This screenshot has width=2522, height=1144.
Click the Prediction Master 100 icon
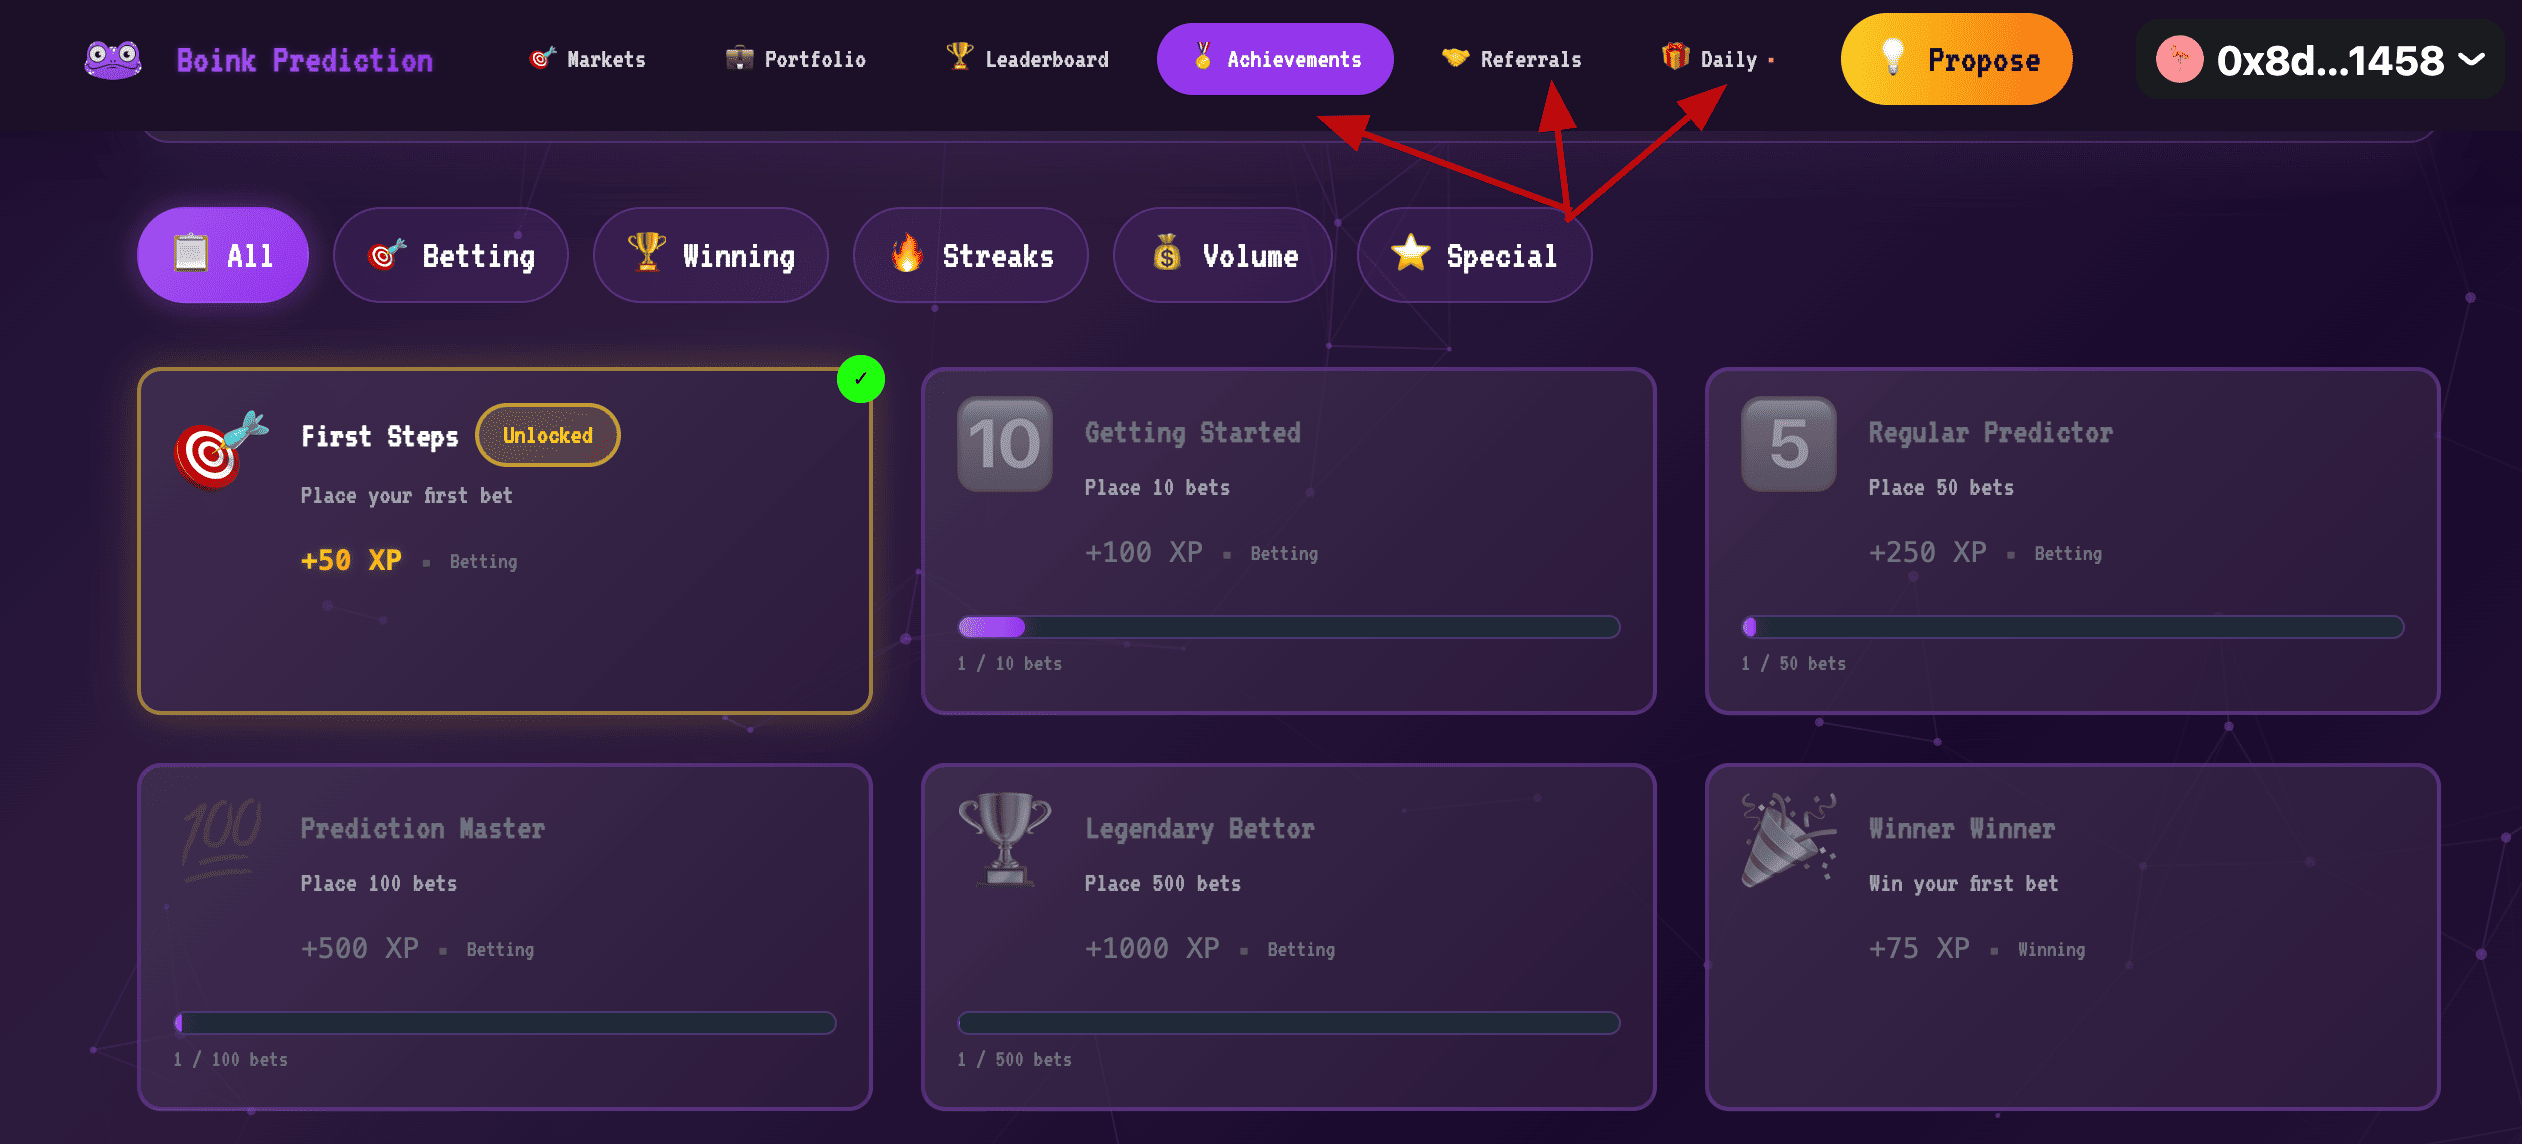click(x=221, y=836)
